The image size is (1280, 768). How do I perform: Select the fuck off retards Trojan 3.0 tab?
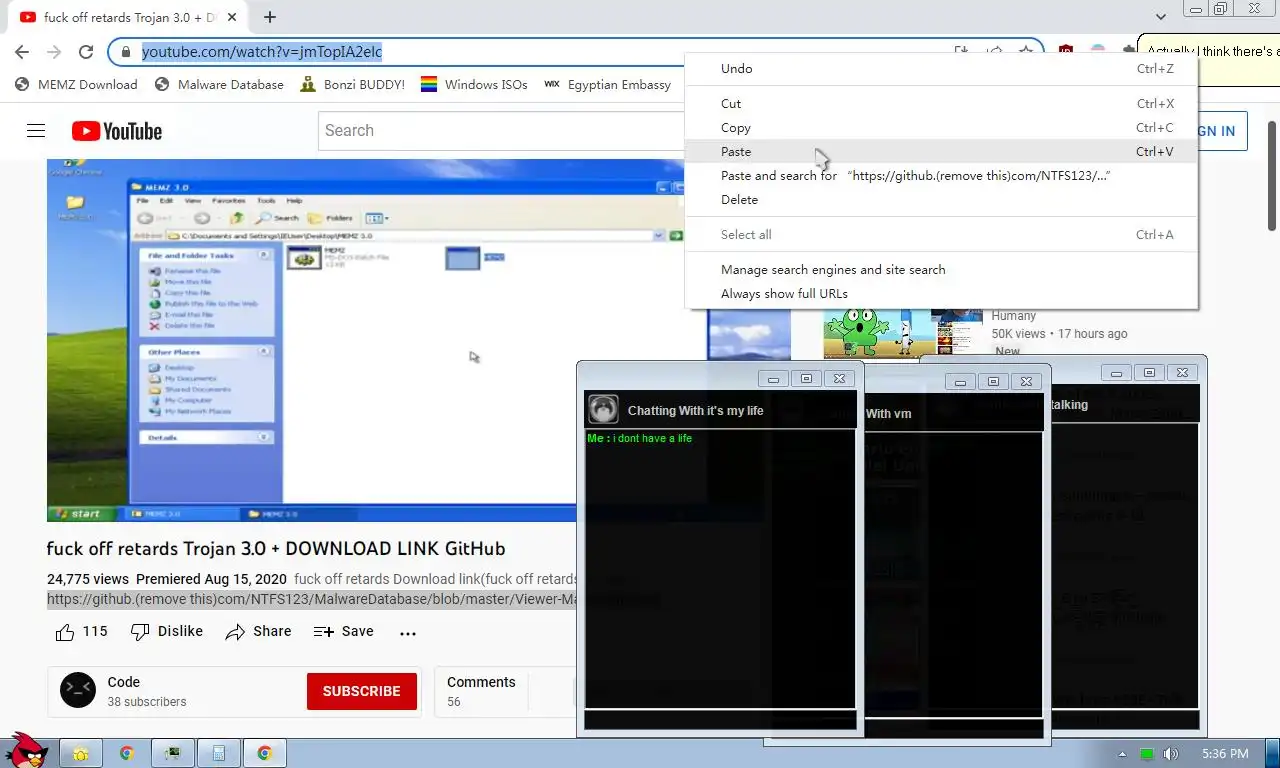point(128,17)
